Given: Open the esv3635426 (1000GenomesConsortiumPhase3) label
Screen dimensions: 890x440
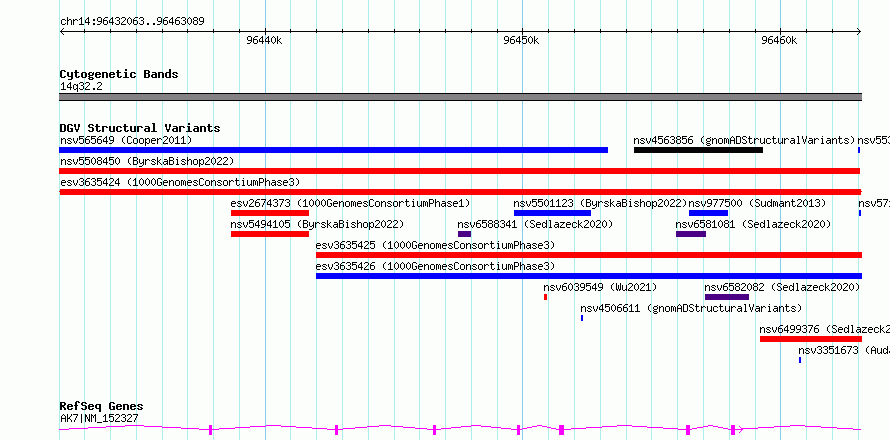Looking at the screenshot, I should 435,266.
